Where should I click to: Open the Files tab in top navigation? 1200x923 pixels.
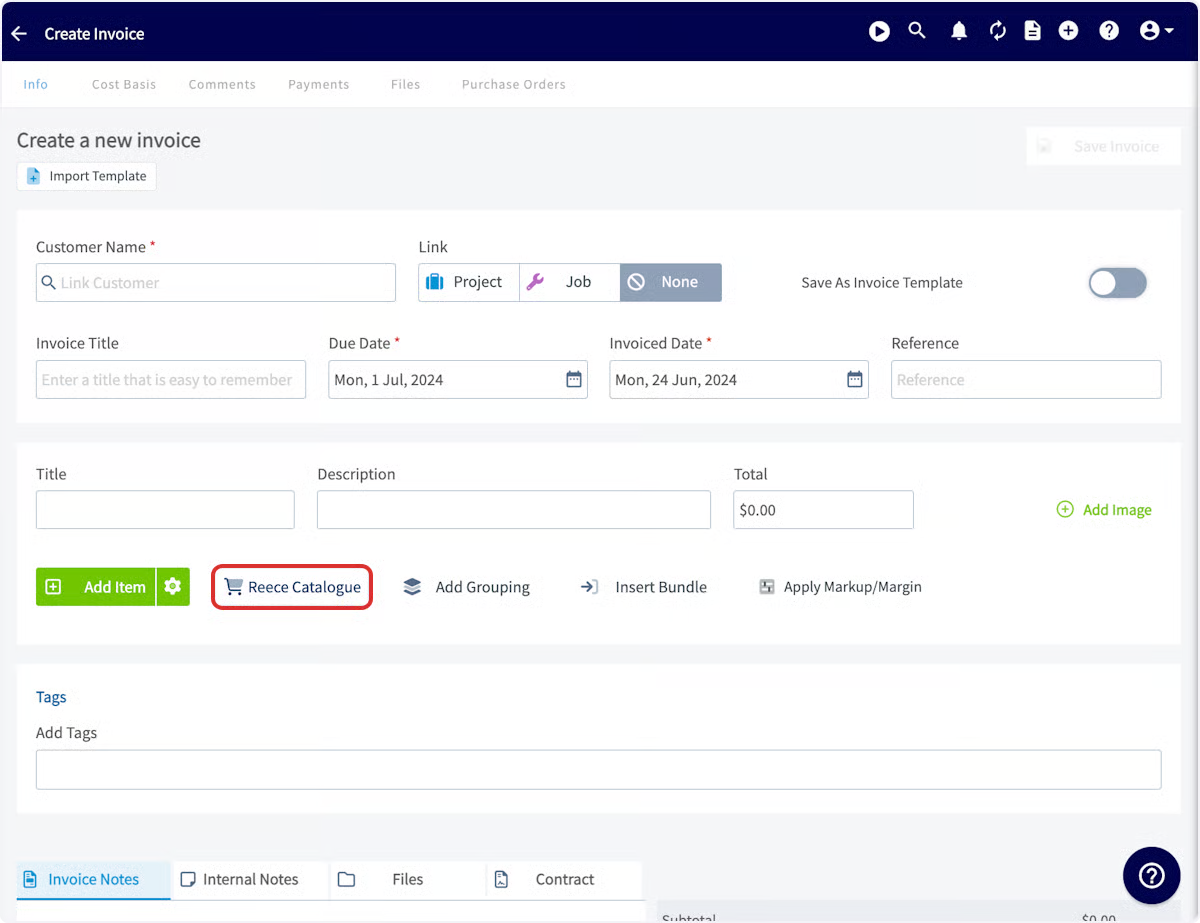[x=405, y=85]
